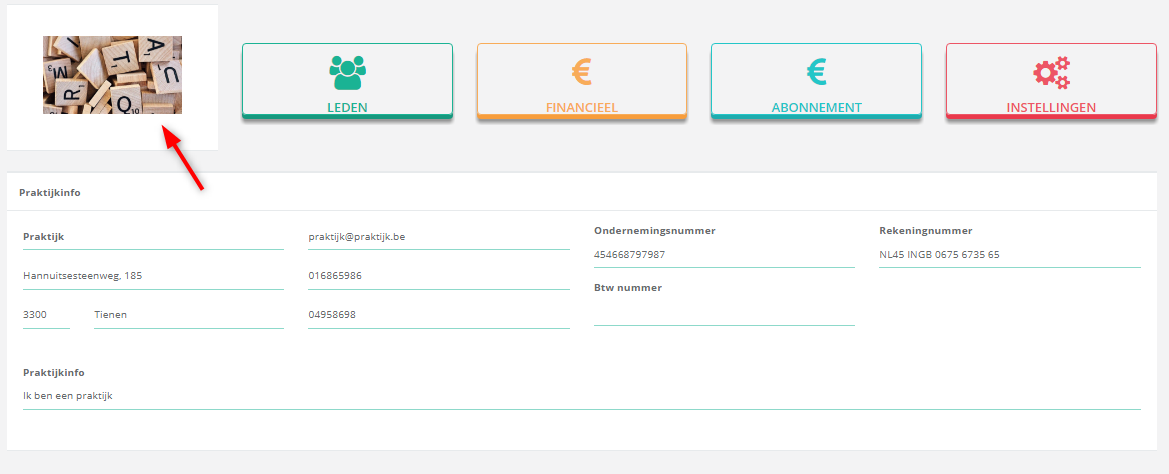Click the teal euro icon for Abonnement
Screen dimensions: 1169x474
[x=816, y=72]
